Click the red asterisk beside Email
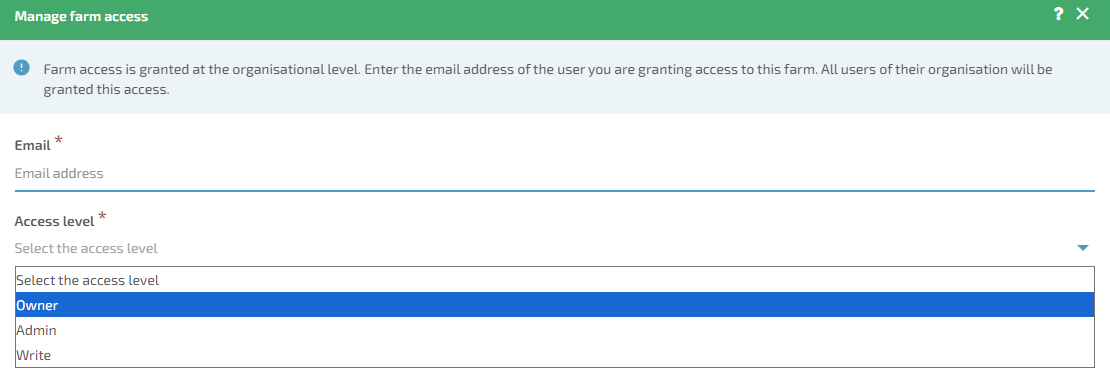 (x=58, y=142)
